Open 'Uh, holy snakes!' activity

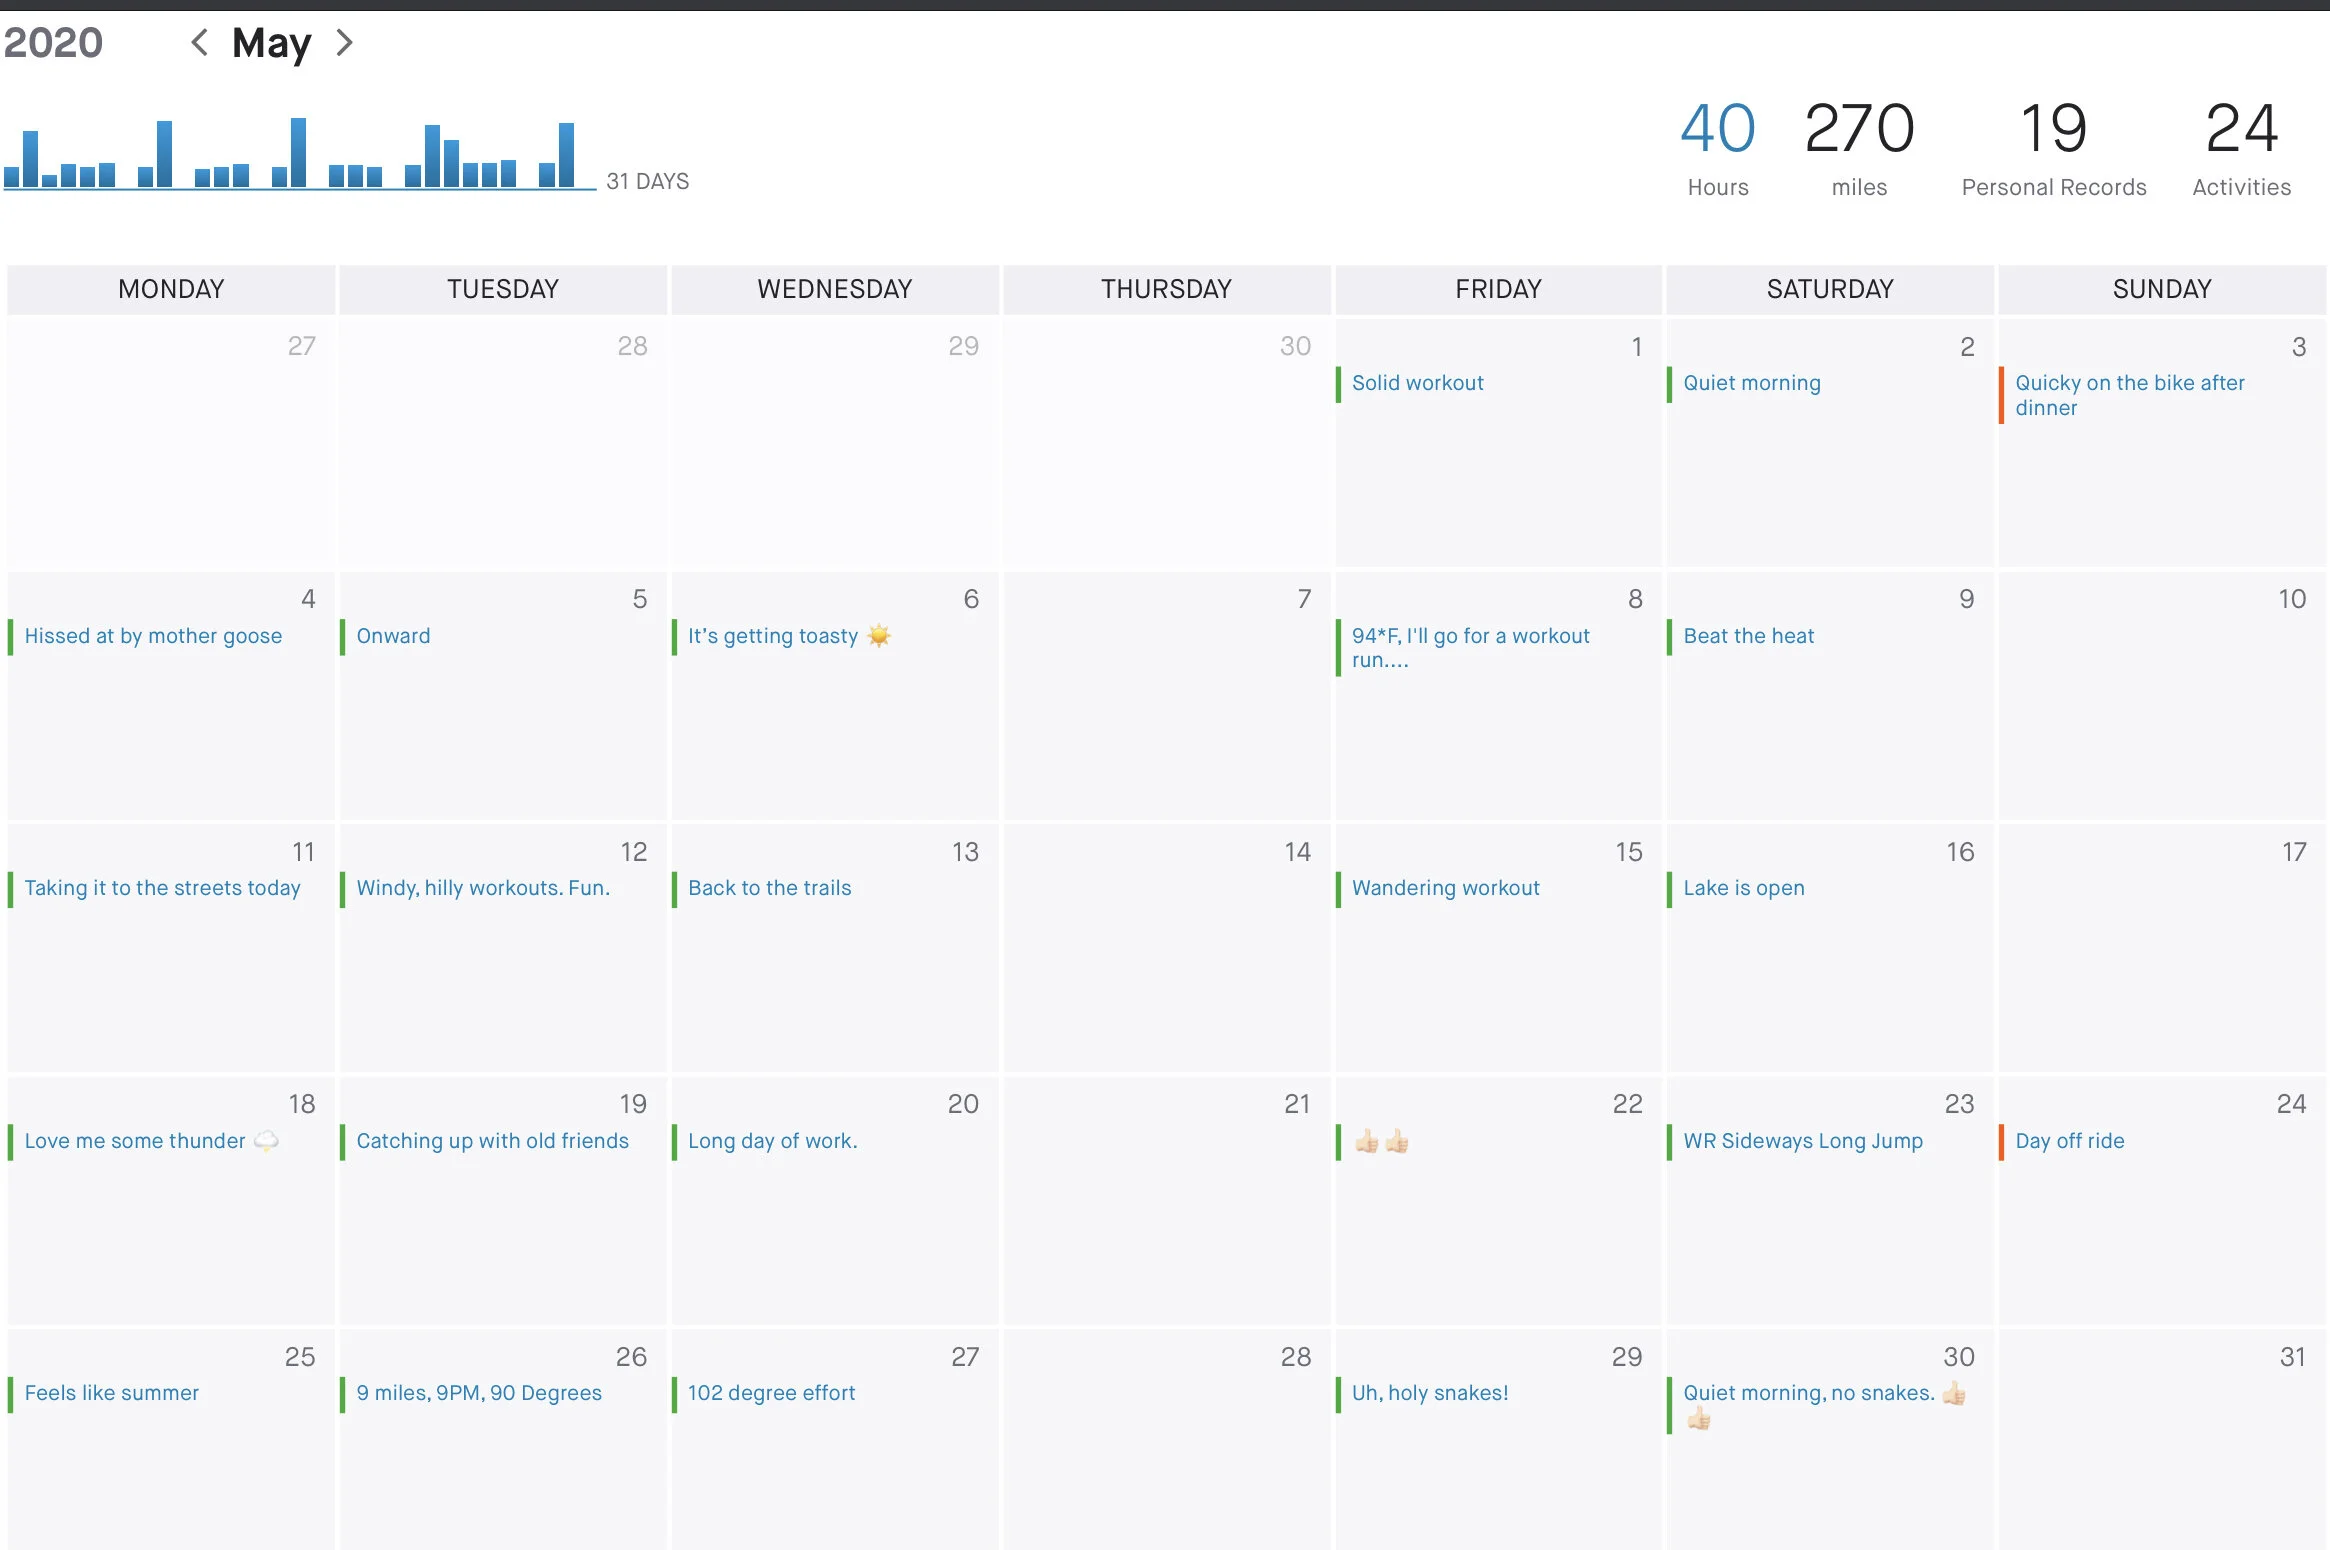tap(1429, 1393)
